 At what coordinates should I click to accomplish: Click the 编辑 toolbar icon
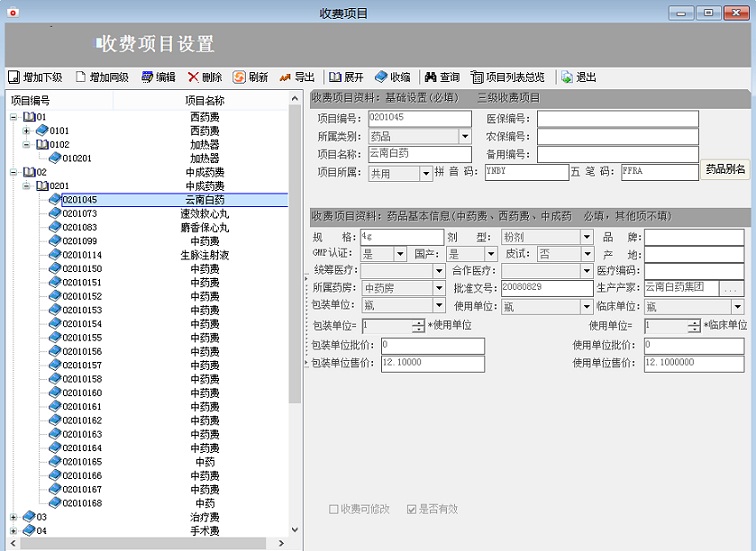pos(147,77)
